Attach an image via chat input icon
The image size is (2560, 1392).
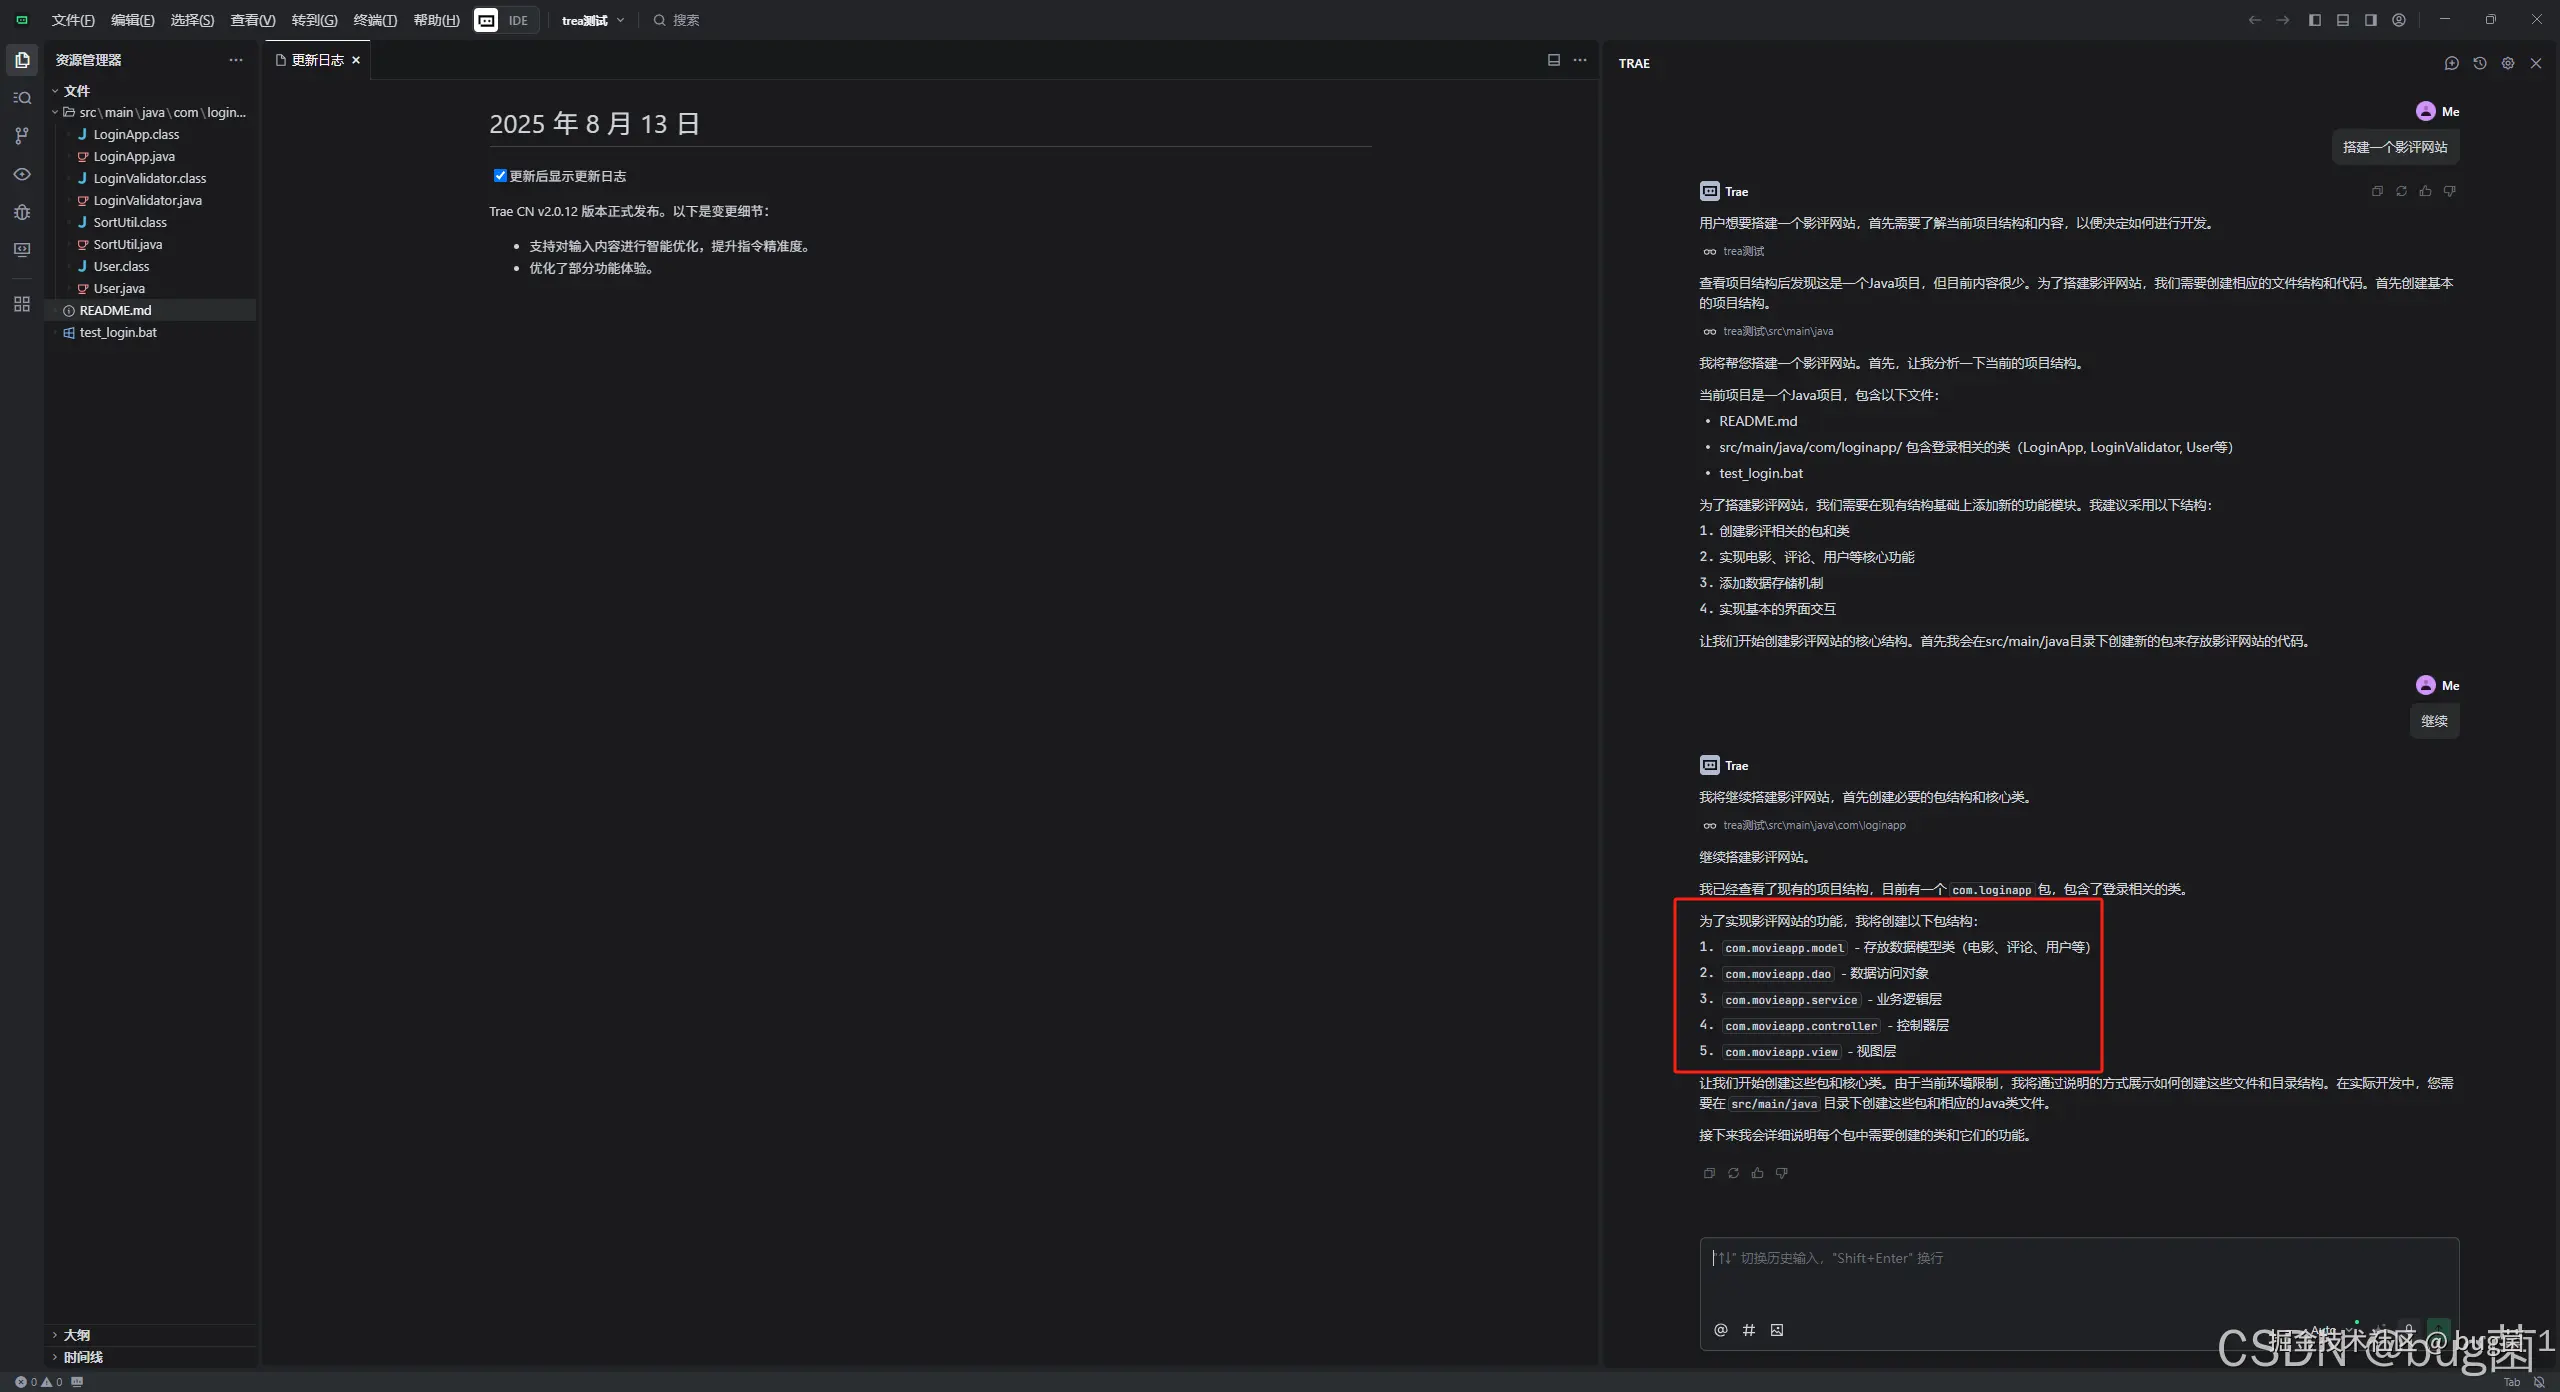click(1776, 1330)
